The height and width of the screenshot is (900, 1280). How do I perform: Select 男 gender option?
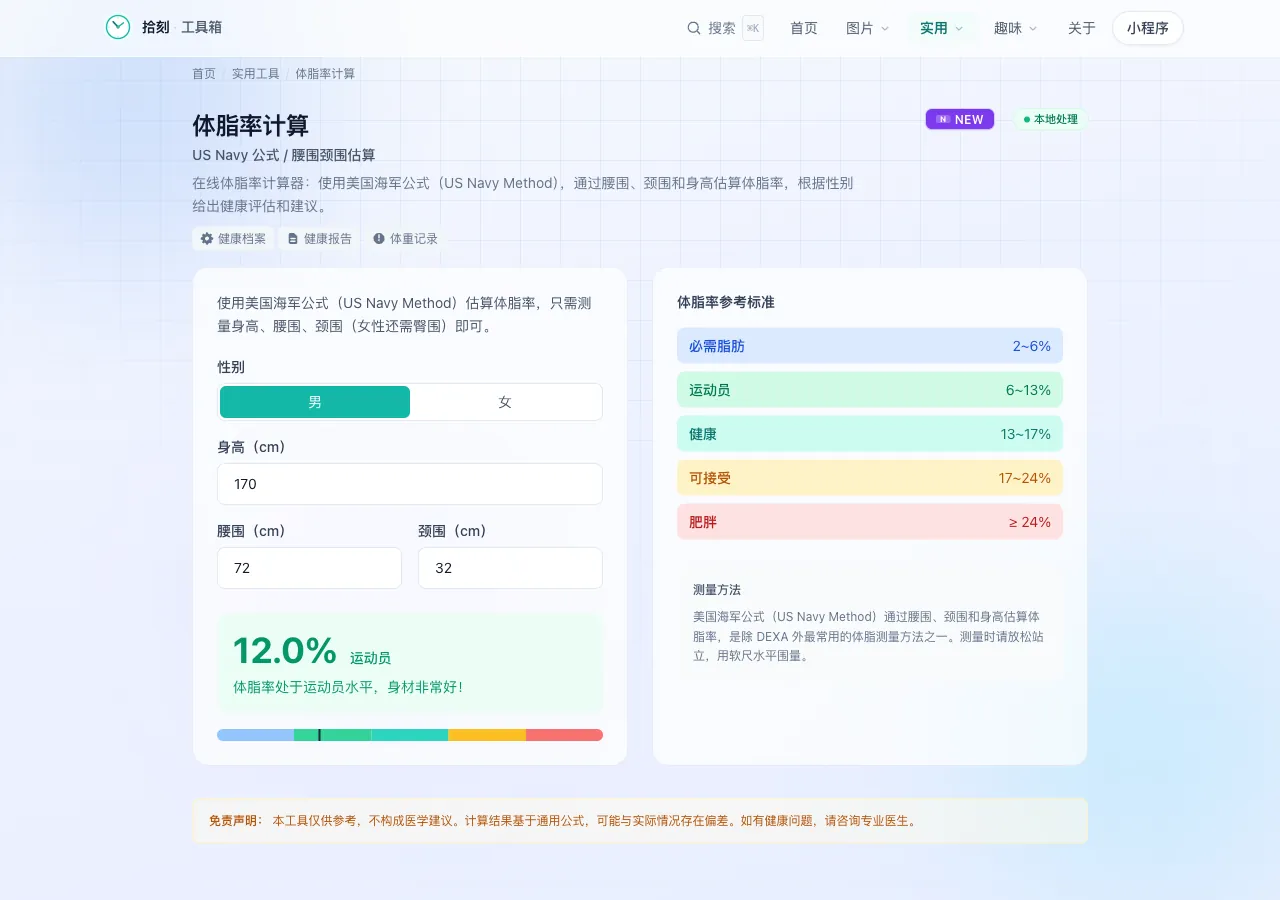pyautogui.click(x=315, y=402)
